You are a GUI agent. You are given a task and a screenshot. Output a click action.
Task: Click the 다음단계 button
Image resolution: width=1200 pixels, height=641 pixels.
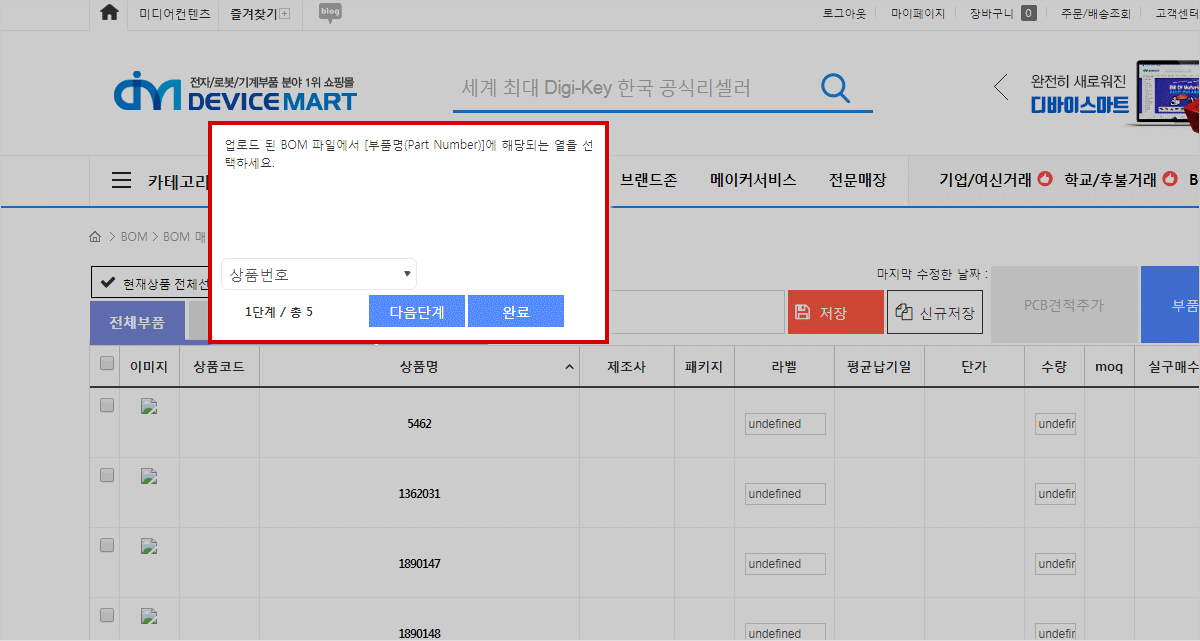tap(416, 312)
